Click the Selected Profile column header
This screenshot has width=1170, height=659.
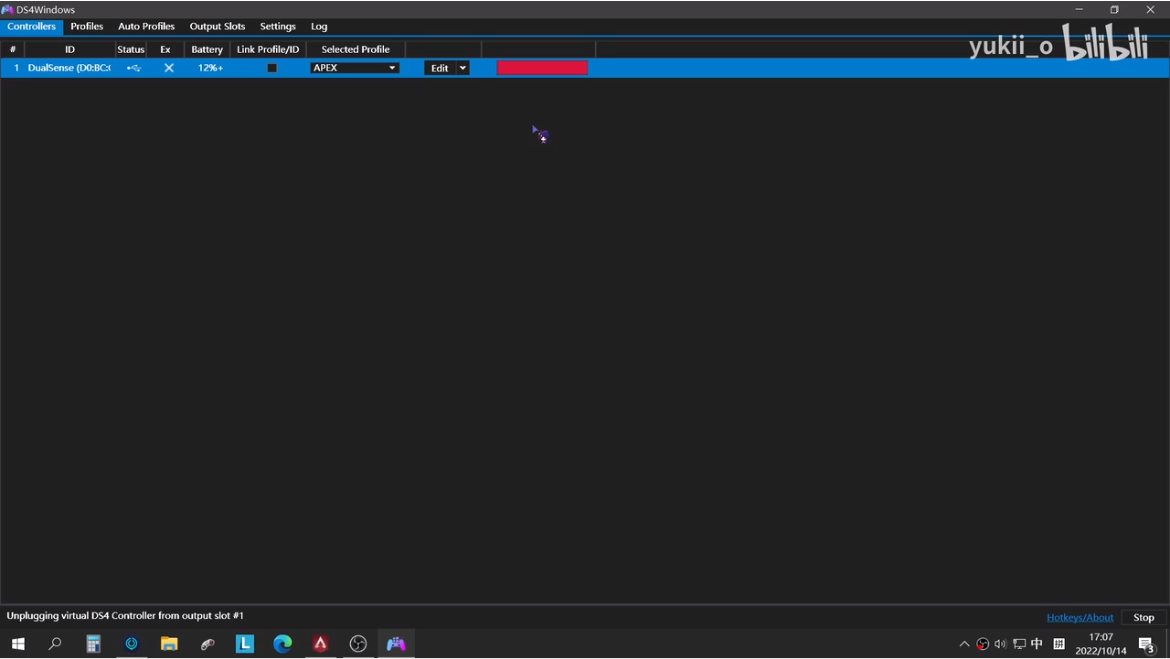(x=355, y=49)
